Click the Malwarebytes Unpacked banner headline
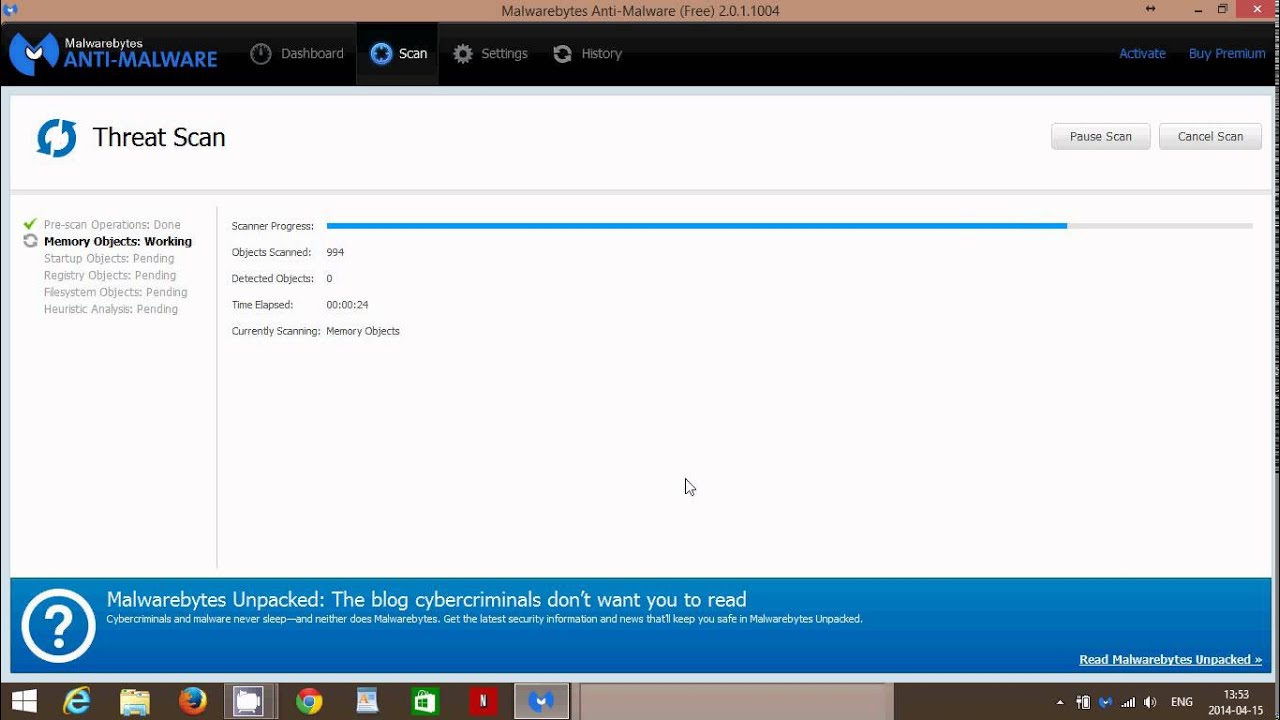This screenshot has width=1280, height=720. (426, 600)
